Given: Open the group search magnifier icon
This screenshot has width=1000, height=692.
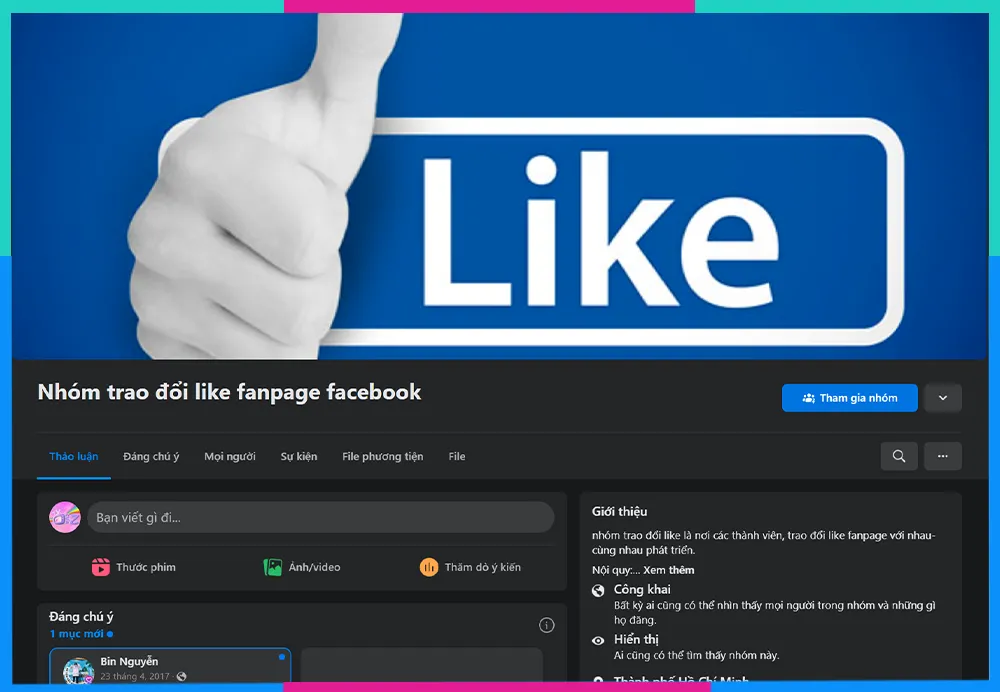Looking at the screenshot, I should pyautogui.click(x=899, y=456).
